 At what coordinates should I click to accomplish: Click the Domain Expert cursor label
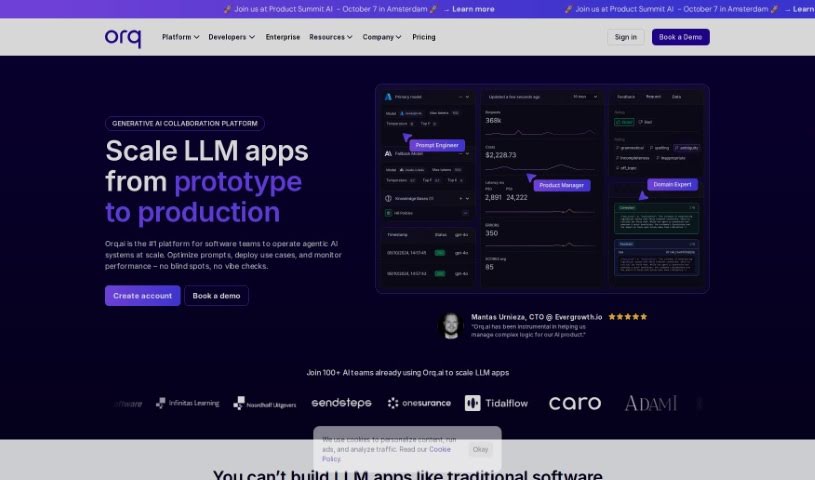(673, 185)
